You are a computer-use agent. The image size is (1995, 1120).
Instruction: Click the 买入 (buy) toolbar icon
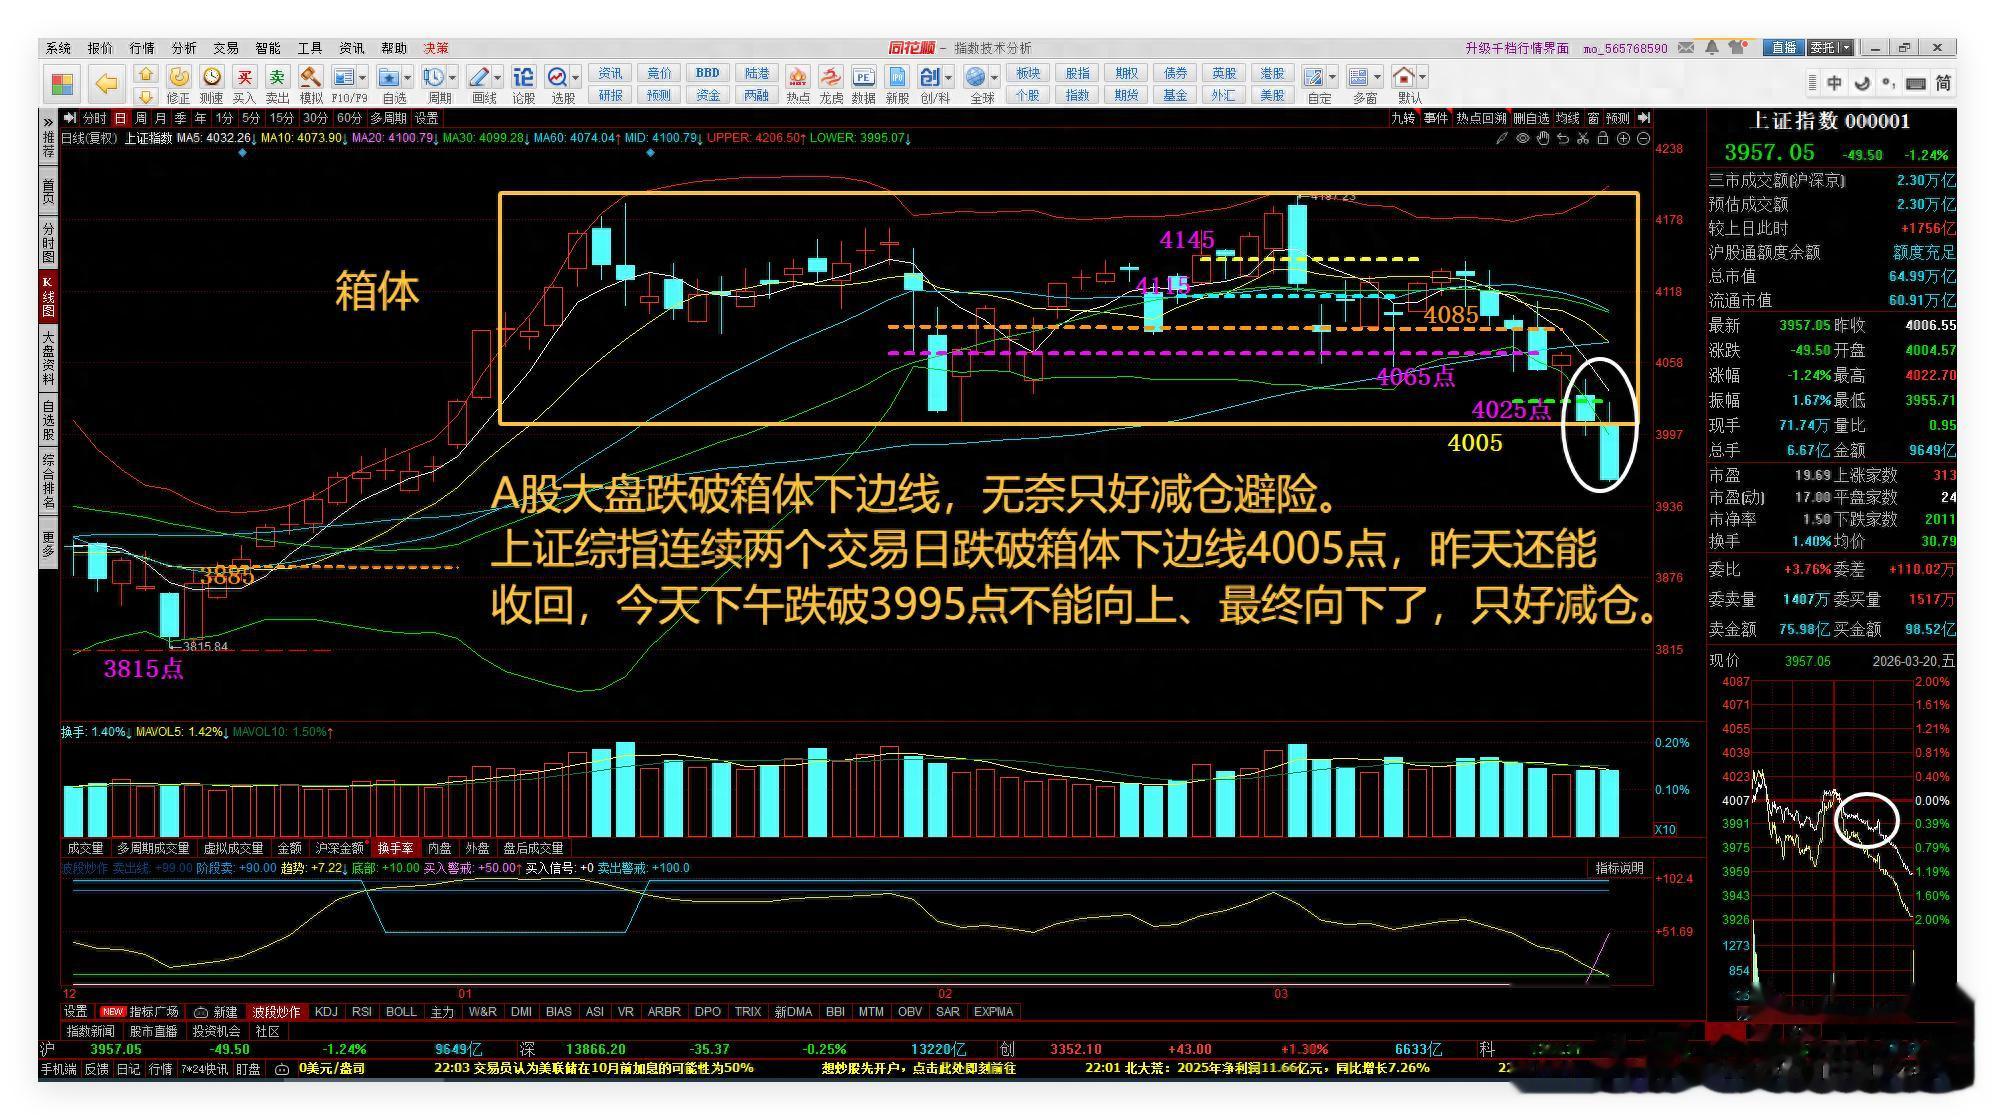tap(244, 78)
